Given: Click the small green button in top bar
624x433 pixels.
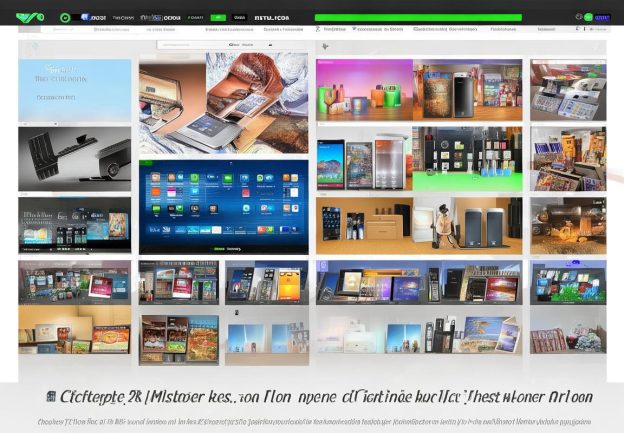Looking at the screenshot, I should (218, 18).
